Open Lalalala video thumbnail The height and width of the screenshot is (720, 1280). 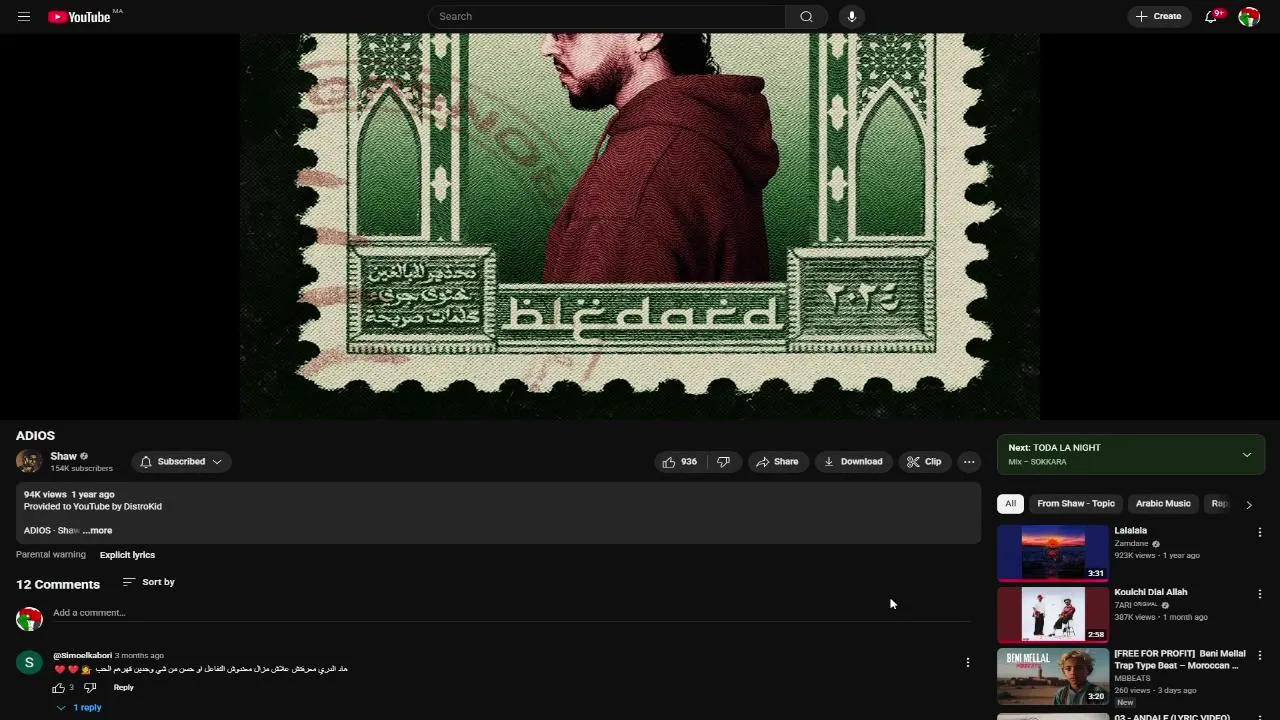click(1053, 553)
